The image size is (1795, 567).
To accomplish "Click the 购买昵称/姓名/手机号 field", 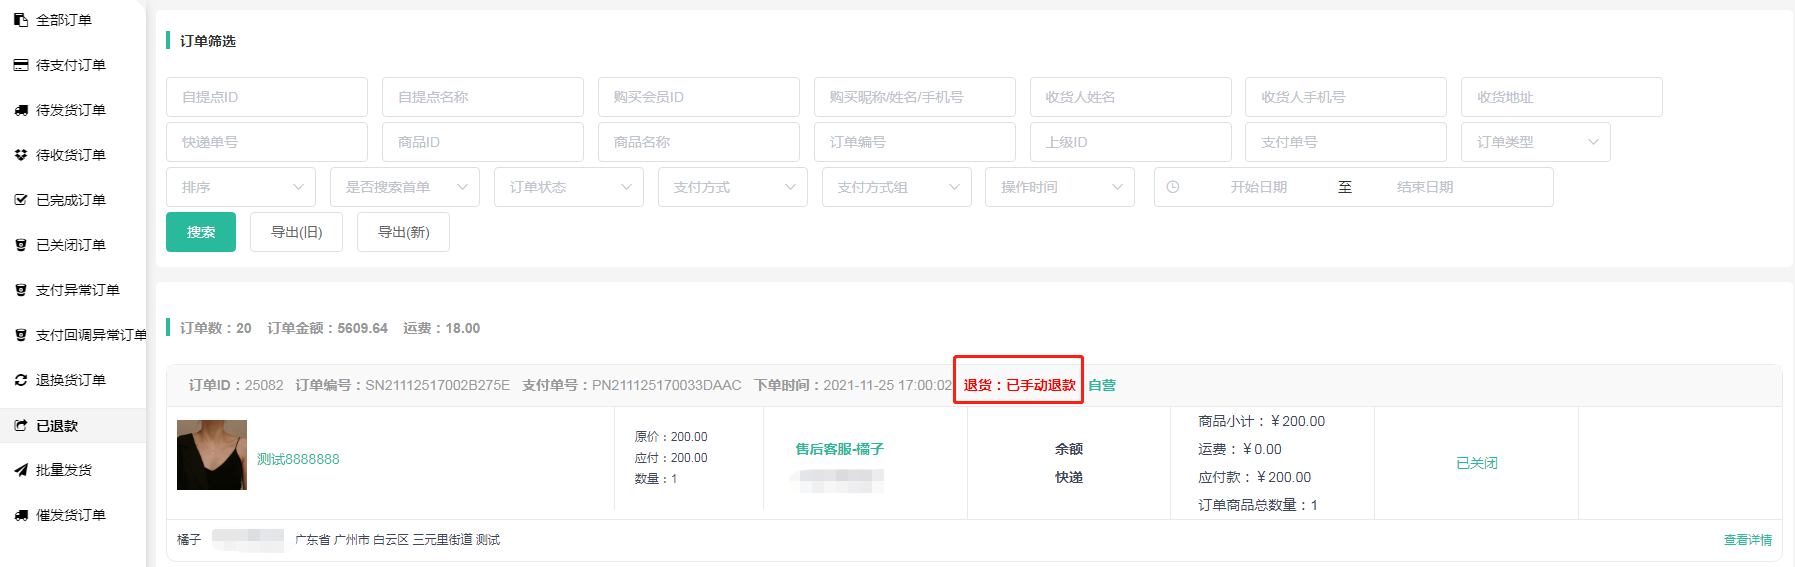I will (915, 97).
